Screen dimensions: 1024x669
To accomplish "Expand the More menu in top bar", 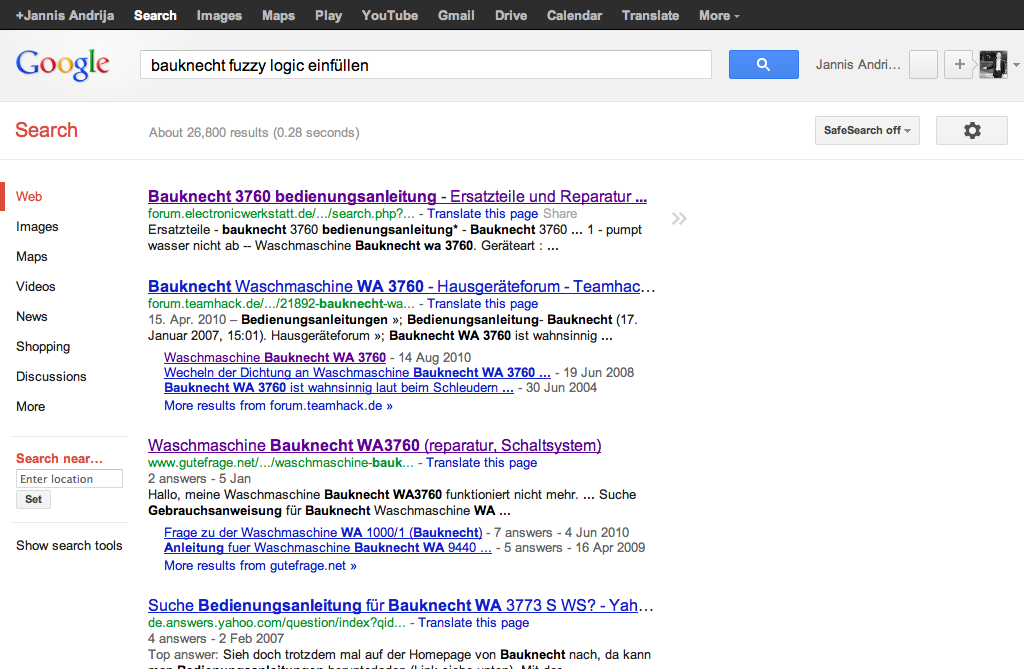I will click(x=719, y=15).
